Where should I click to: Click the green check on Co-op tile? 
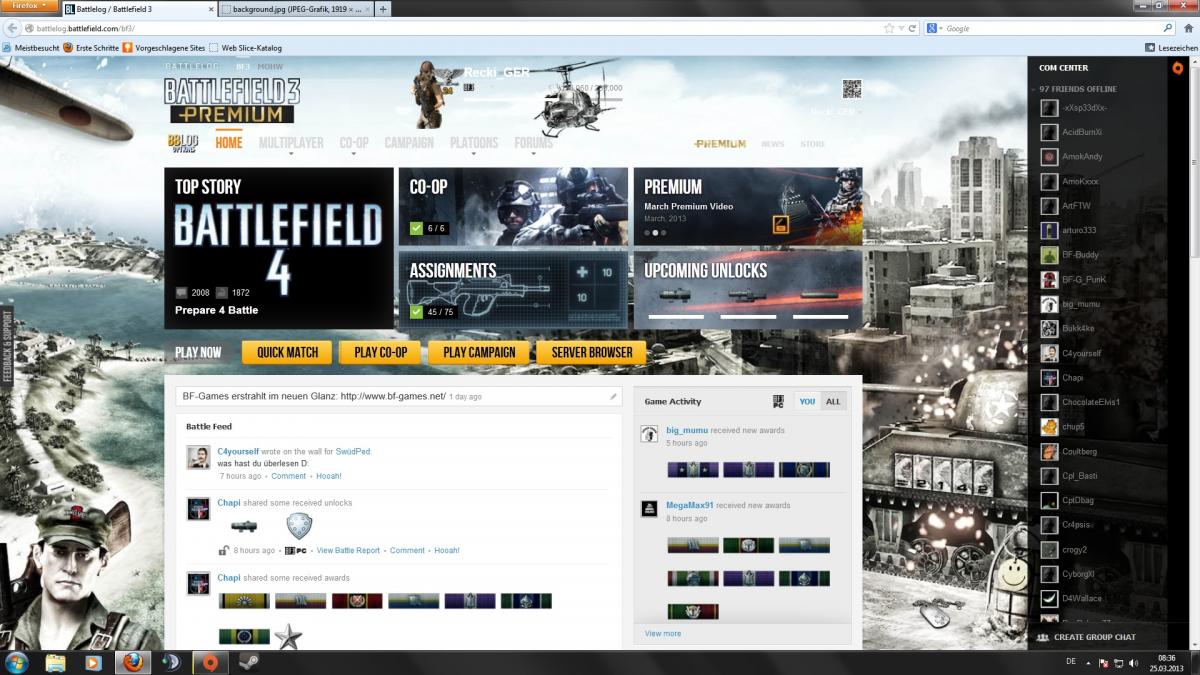[416, 228]
